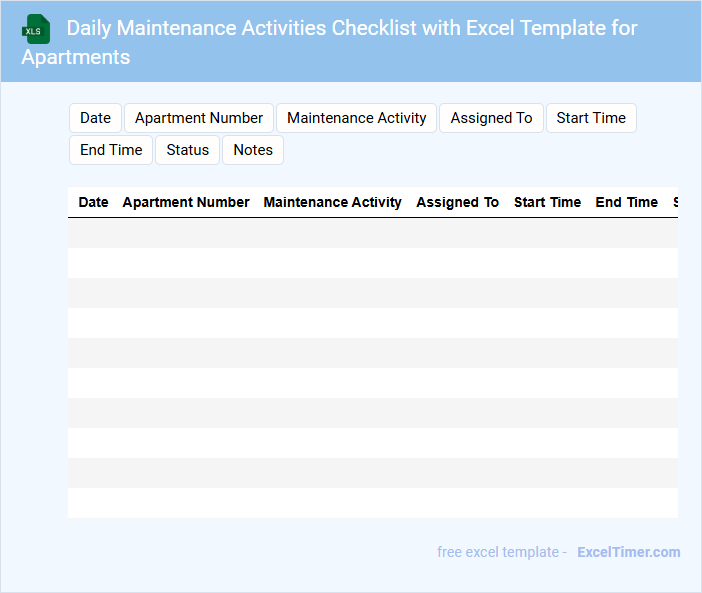Screen dimensions: 702x593
Task: Click the last empty table row
Action: pyautogui.click(x=372, y=503)
